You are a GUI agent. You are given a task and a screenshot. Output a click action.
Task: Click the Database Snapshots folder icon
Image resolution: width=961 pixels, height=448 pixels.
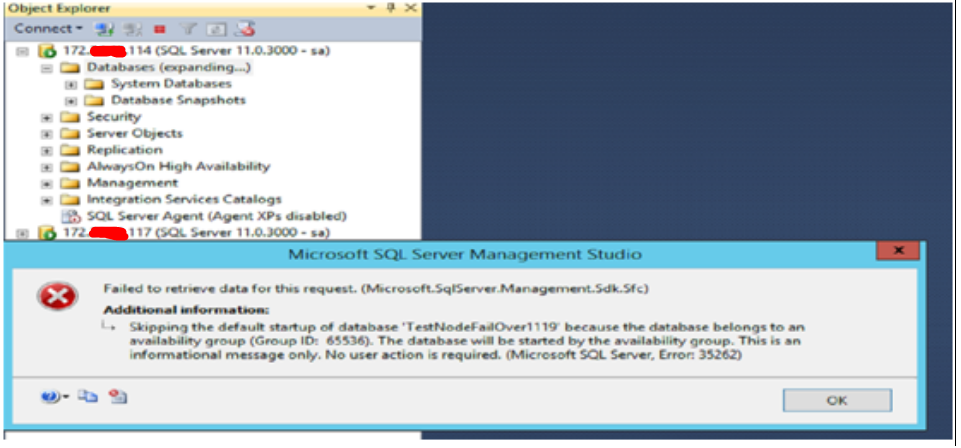(x=94, y=101)
